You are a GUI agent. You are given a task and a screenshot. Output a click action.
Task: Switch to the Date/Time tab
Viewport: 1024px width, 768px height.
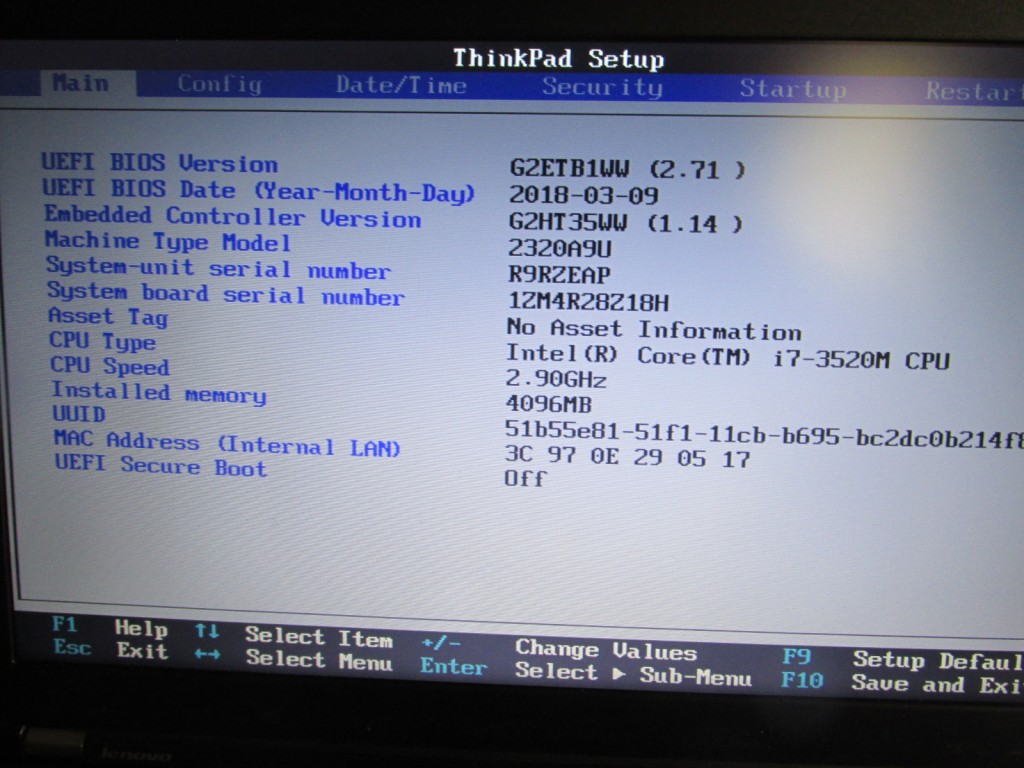[401, 86]
